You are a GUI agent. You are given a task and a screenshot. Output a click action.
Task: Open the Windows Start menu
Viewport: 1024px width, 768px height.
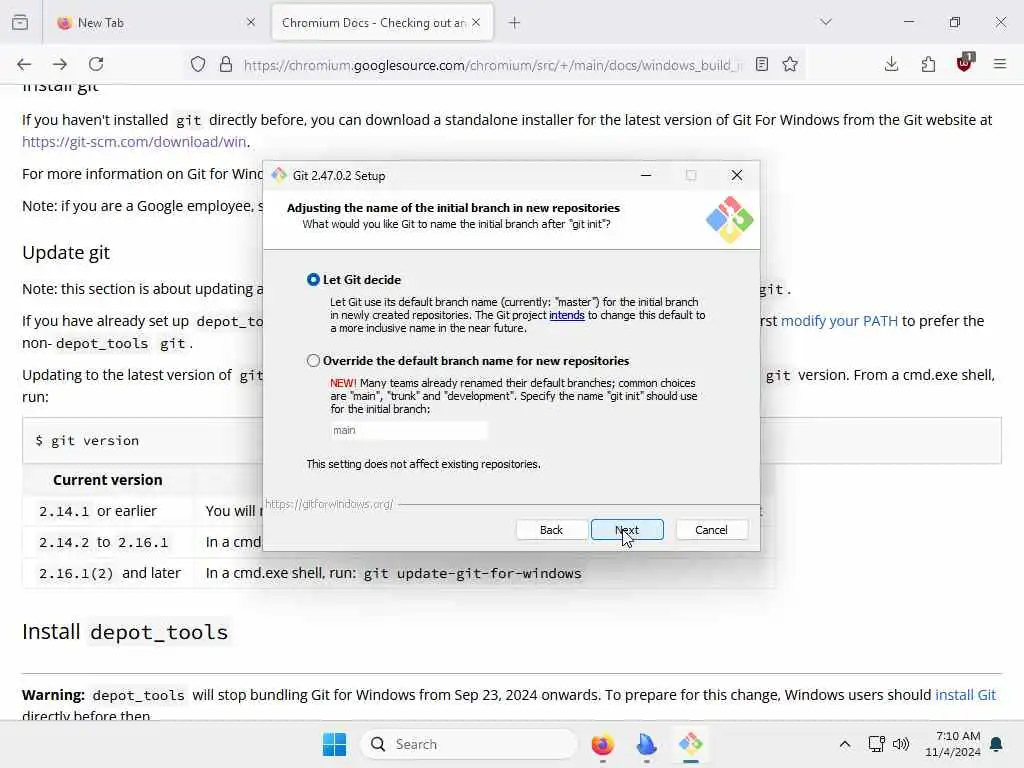(334, 744)
